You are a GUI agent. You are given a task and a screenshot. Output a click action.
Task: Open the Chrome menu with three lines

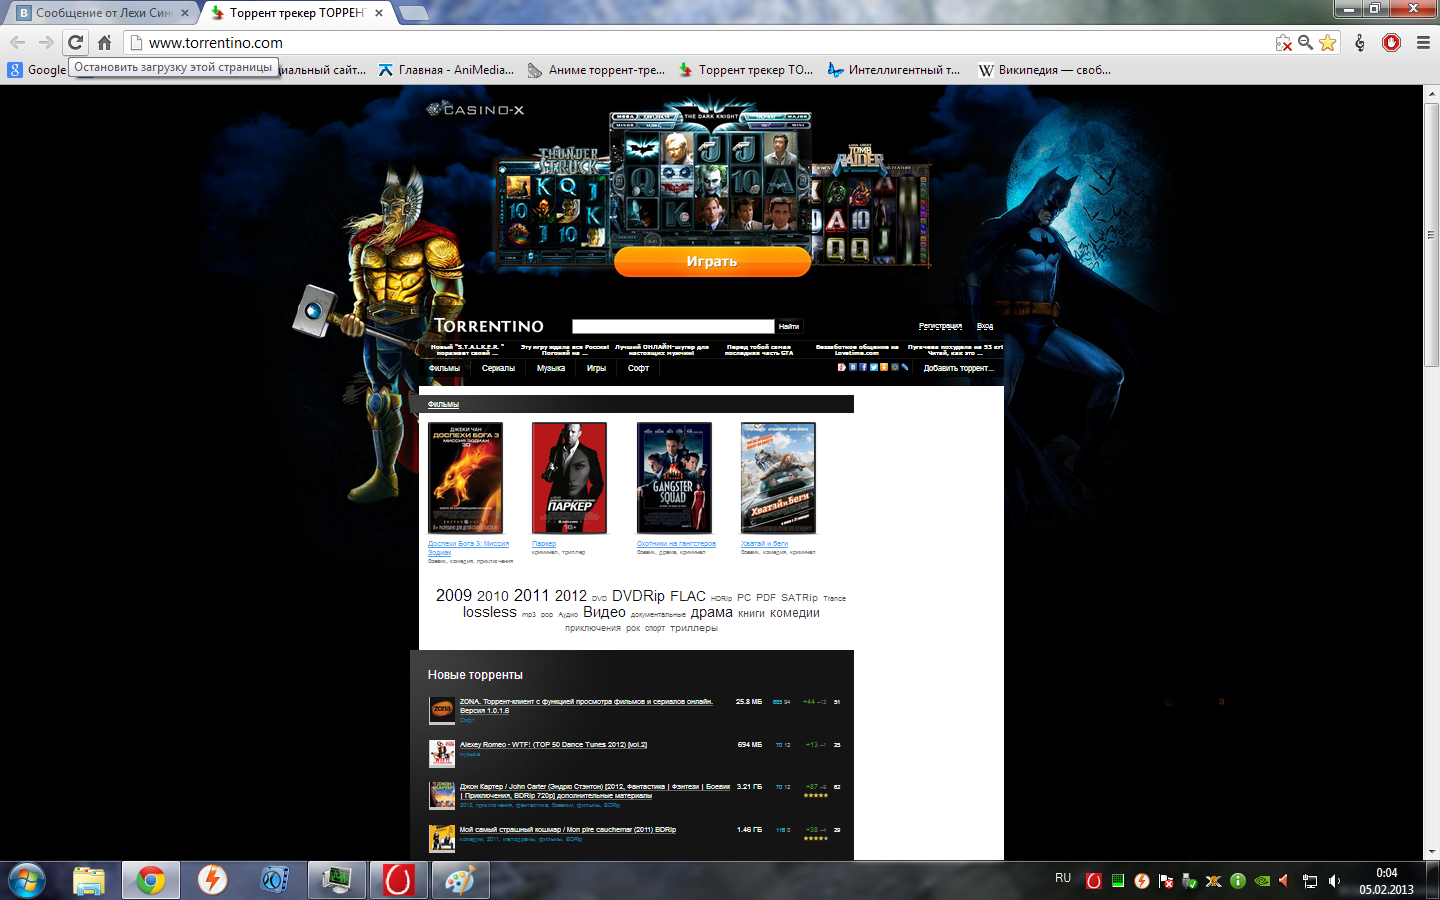(x=1423, y=42)
